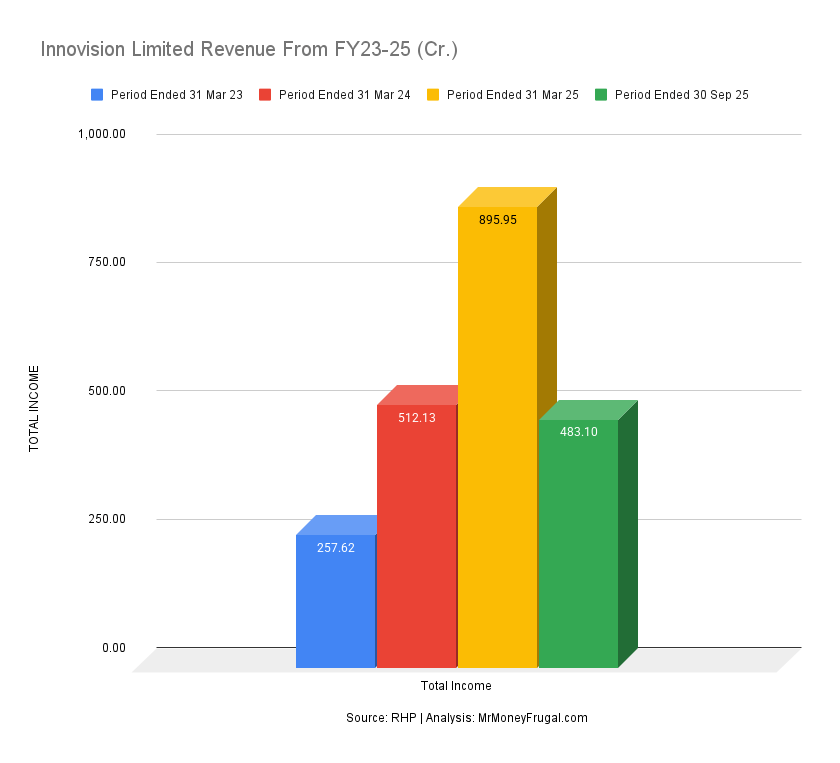Select the yellow FY25 revenue bar
The image size is (840, 763).
click(x=498, y=430)
